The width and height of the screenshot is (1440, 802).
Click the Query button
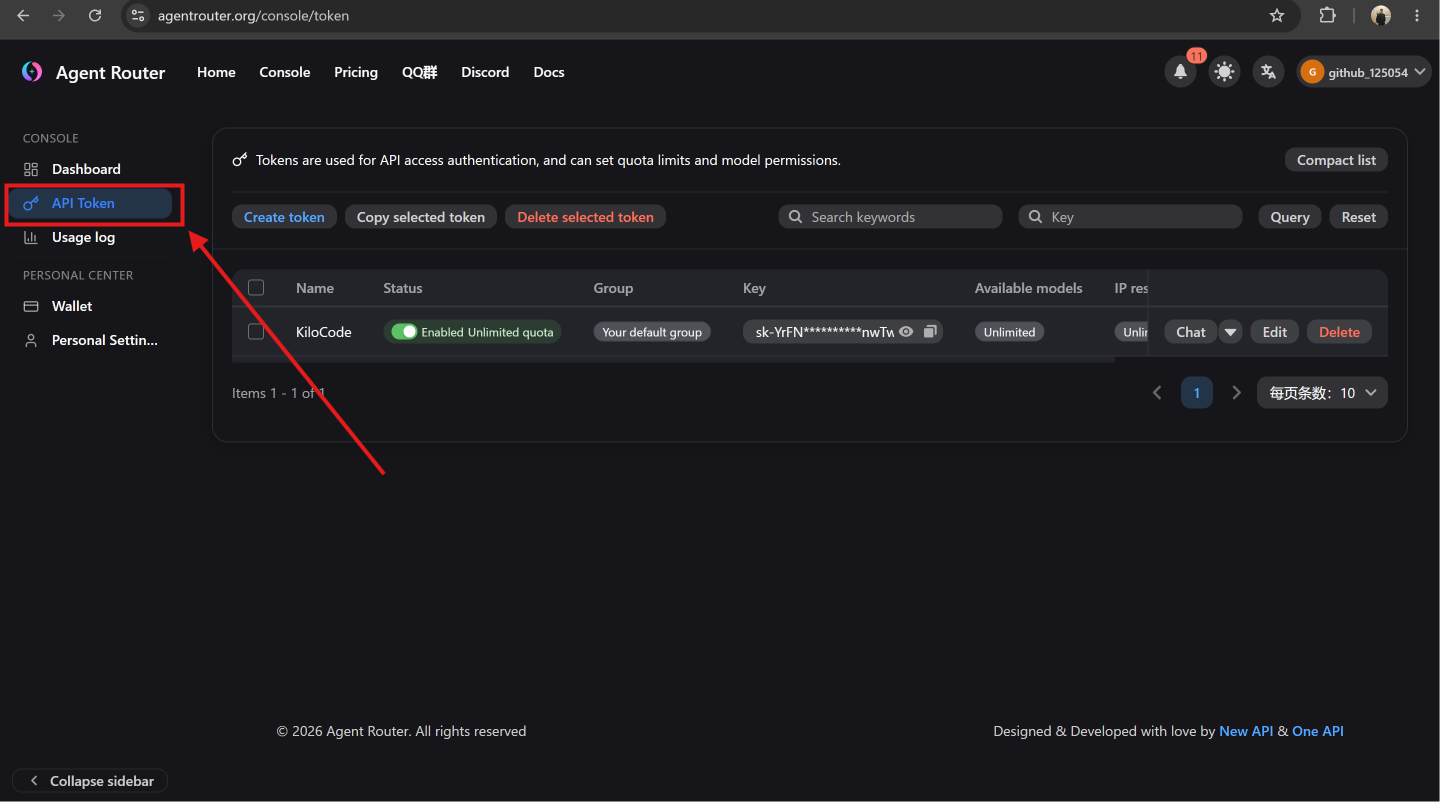pyautogui.click(x=1290, y=217)
